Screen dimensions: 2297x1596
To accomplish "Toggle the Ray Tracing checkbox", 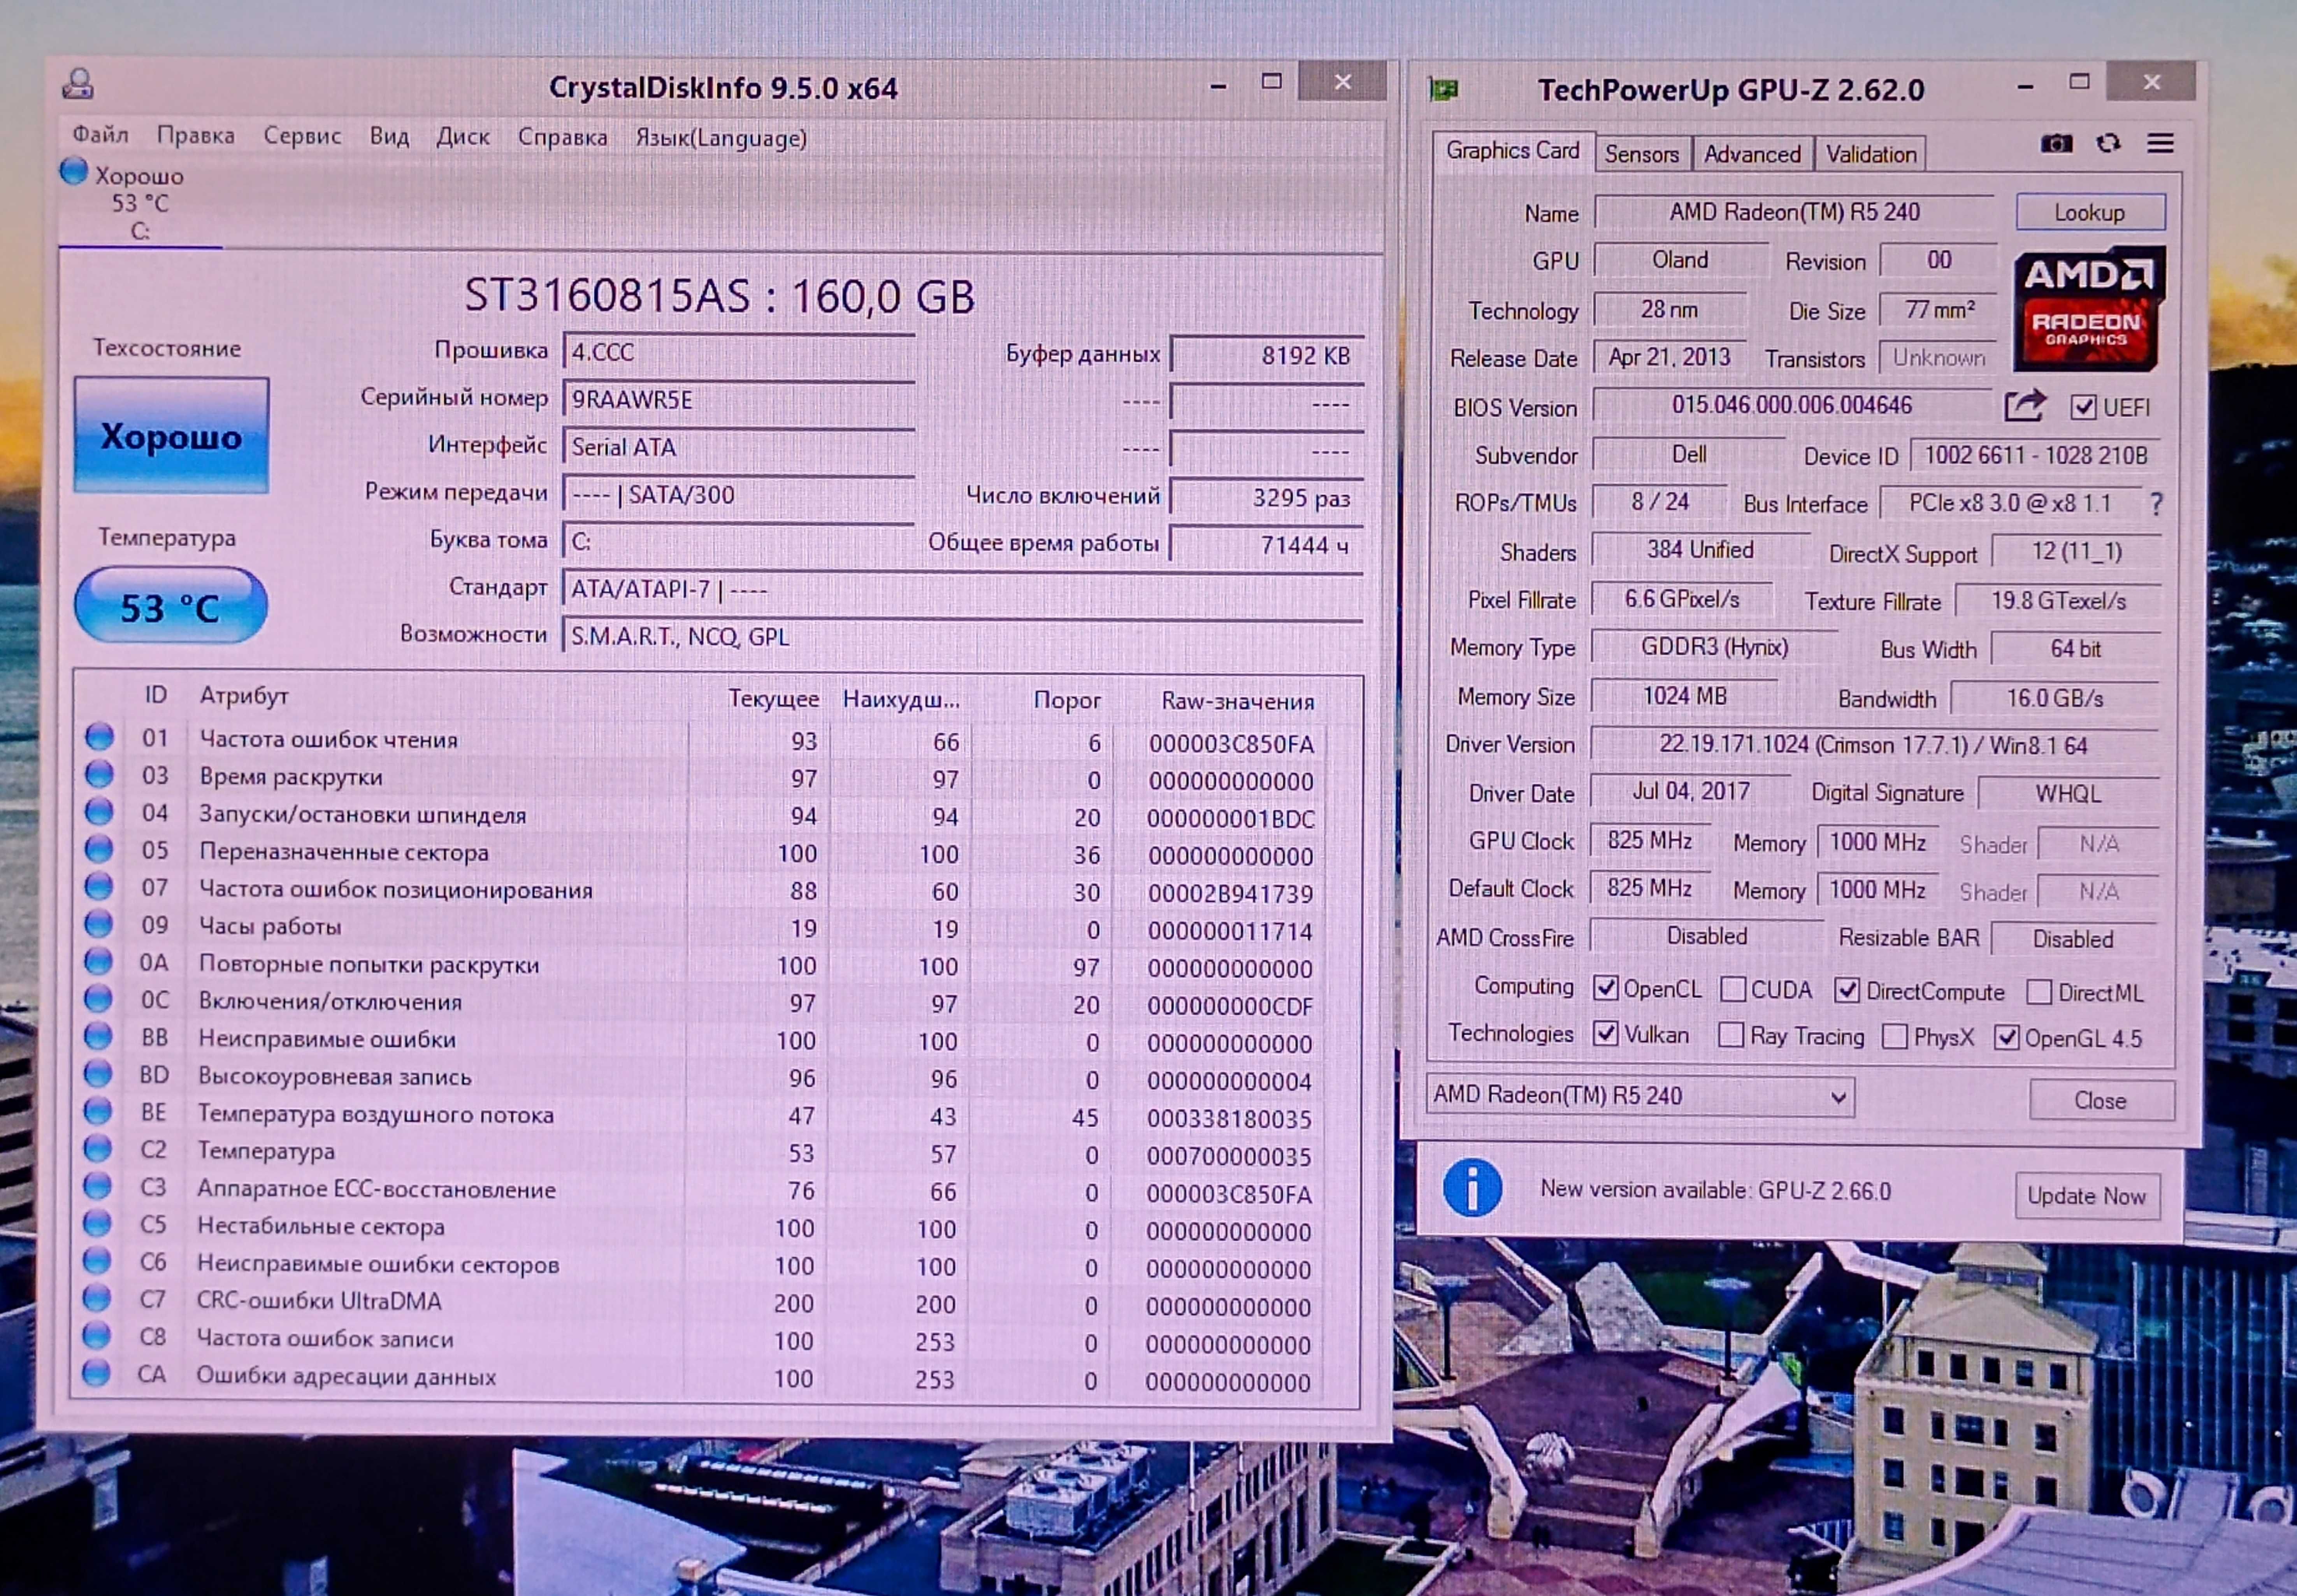I will pyautogui.click(x=1731, y=1035).
